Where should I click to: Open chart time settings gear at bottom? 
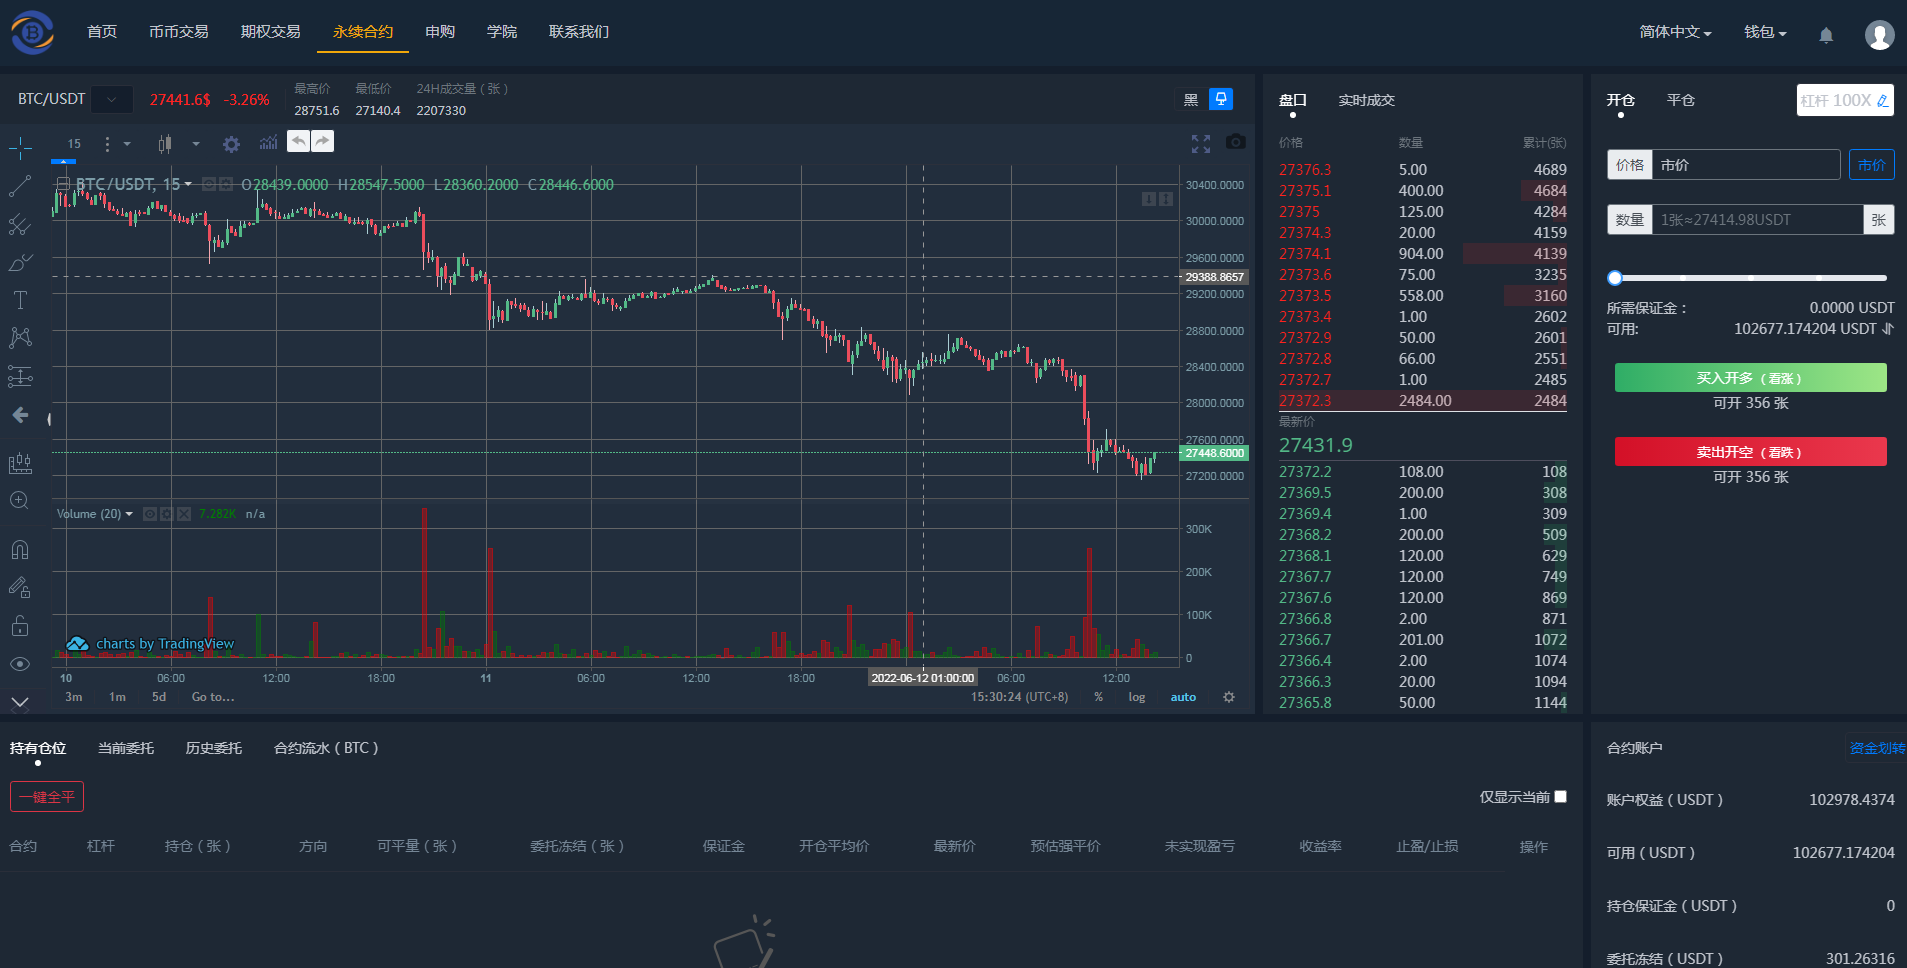tap(1229, 697)
